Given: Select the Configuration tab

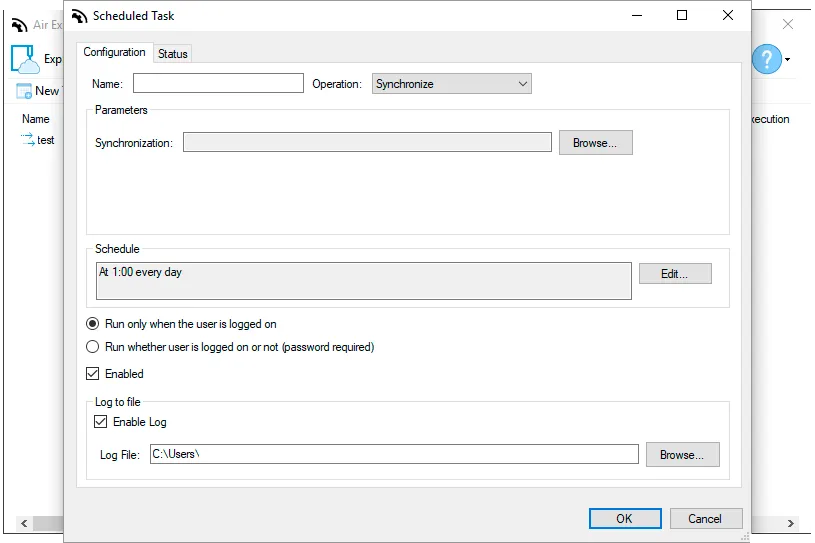Looking at the screenshot, I should tap(114, 52).
